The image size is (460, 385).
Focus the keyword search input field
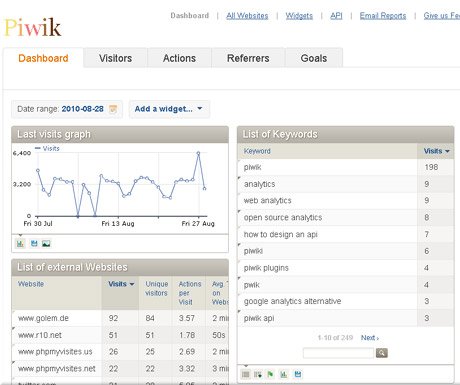[338, 353]
